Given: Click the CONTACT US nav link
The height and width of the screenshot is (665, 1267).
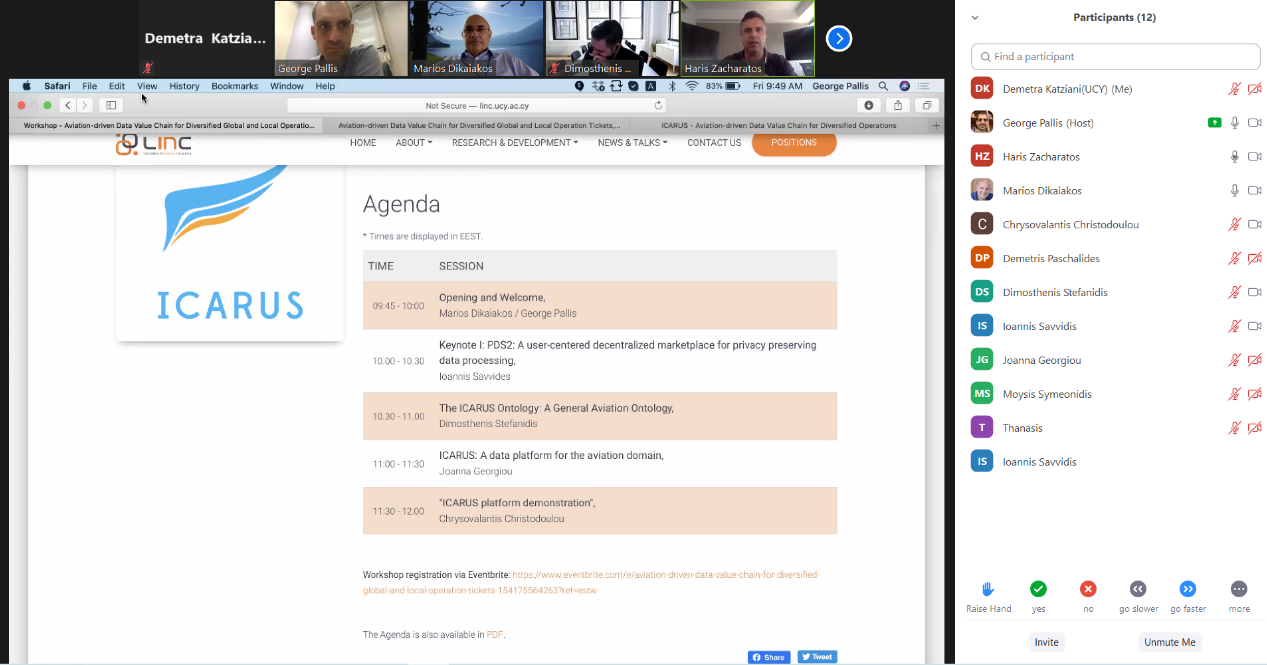Looking at the screenshot, I should [714, 143].
